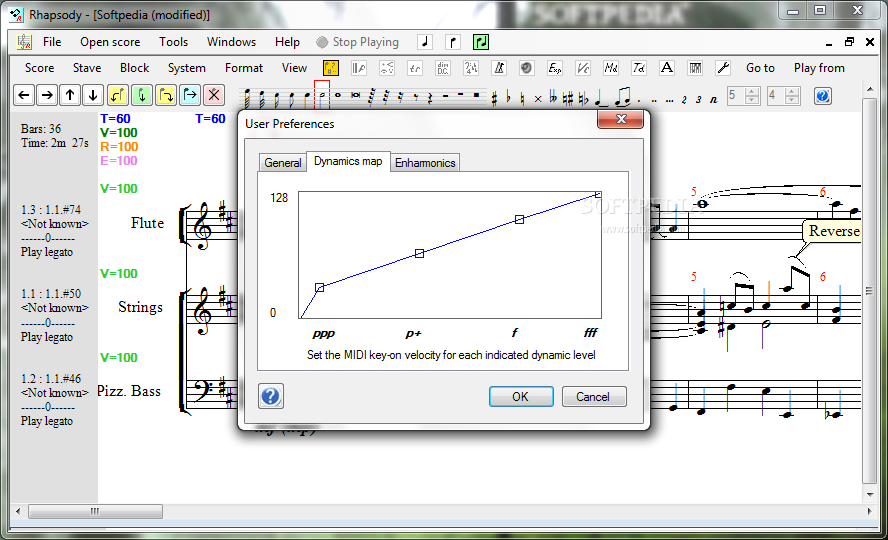Image resolution: width=888 pixels, height=540 pixels.
Task: Open the System menu
Action: click(x=186, y=68)
